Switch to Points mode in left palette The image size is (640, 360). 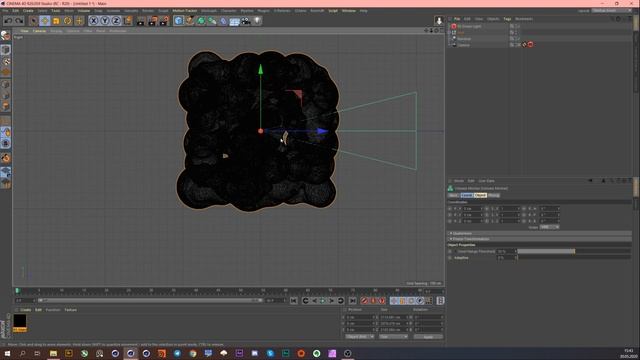(x=5, y=84)
